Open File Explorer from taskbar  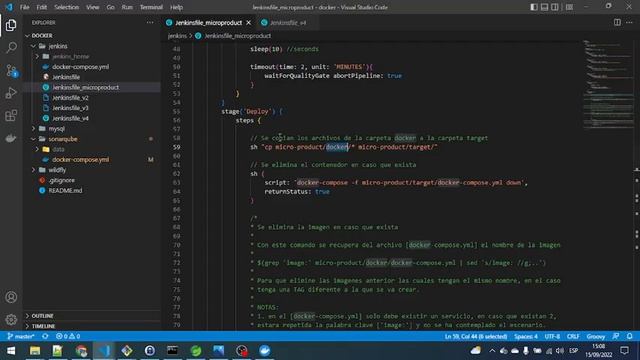tap(35, 351)
